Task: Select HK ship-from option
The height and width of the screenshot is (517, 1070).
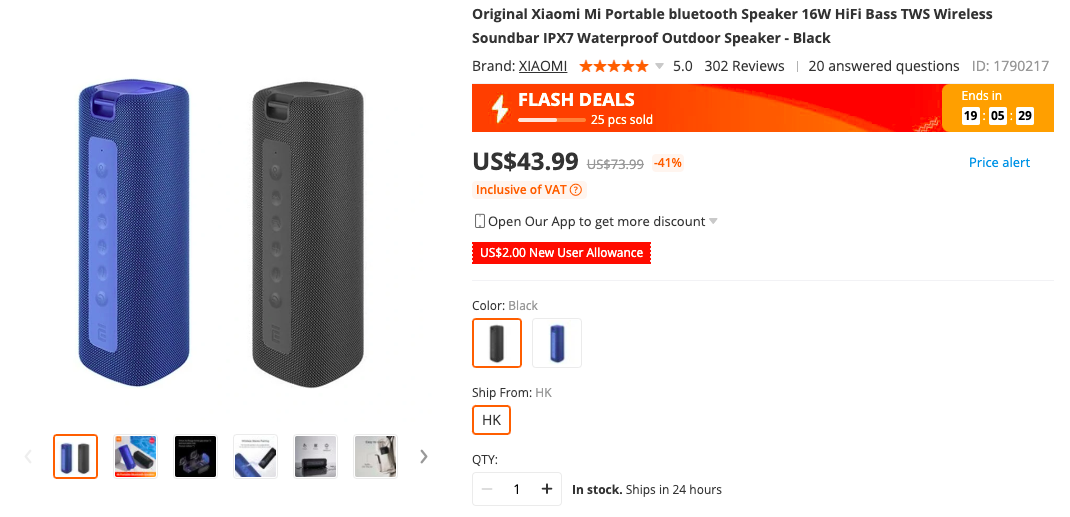Action: coord(491,420)
